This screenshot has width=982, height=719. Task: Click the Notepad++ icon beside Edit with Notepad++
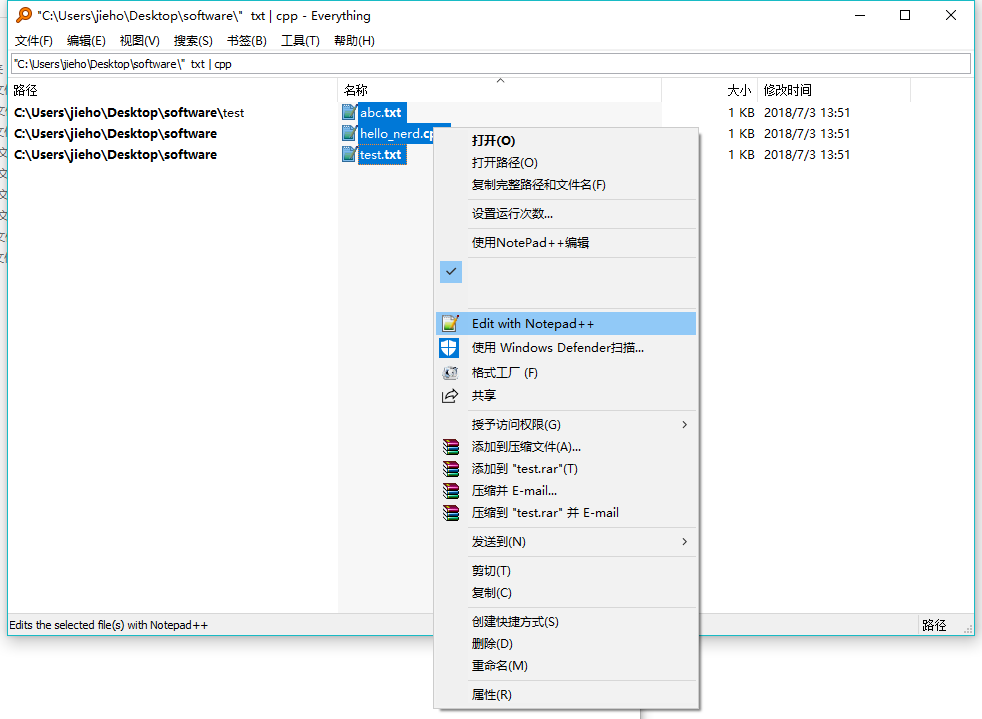450,322
